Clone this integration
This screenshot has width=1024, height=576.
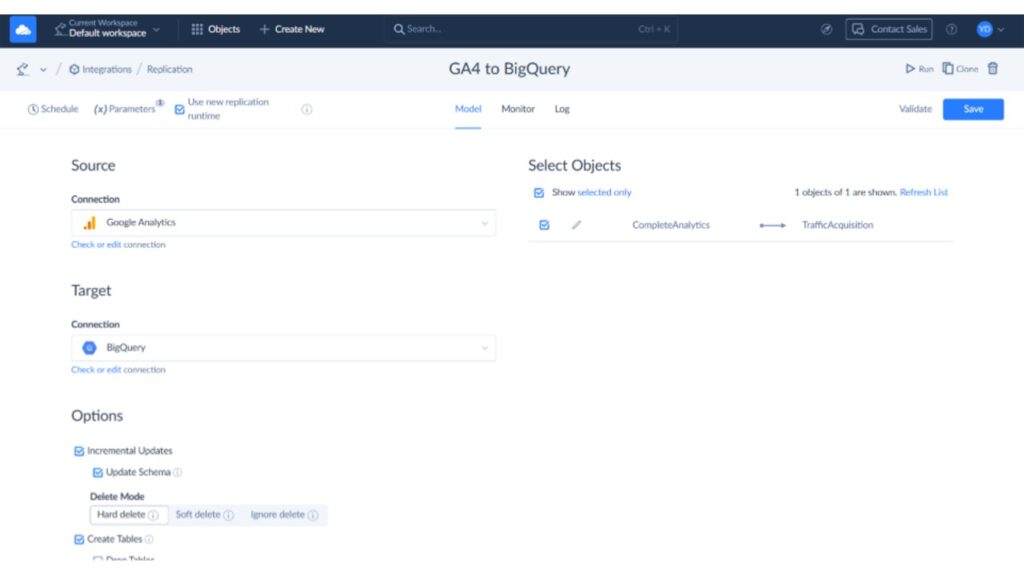click(960, 69)
